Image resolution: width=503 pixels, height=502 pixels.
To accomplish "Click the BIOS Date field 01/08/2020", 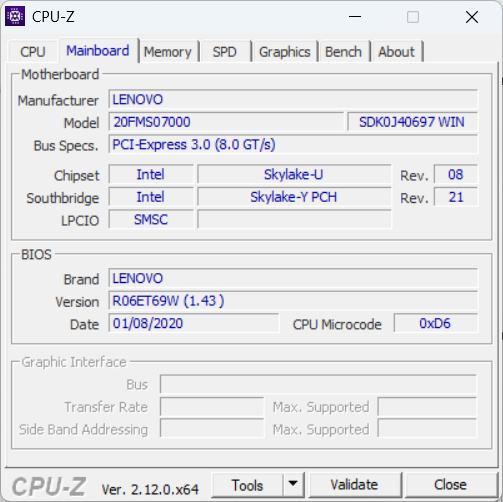I will point(194,323).
